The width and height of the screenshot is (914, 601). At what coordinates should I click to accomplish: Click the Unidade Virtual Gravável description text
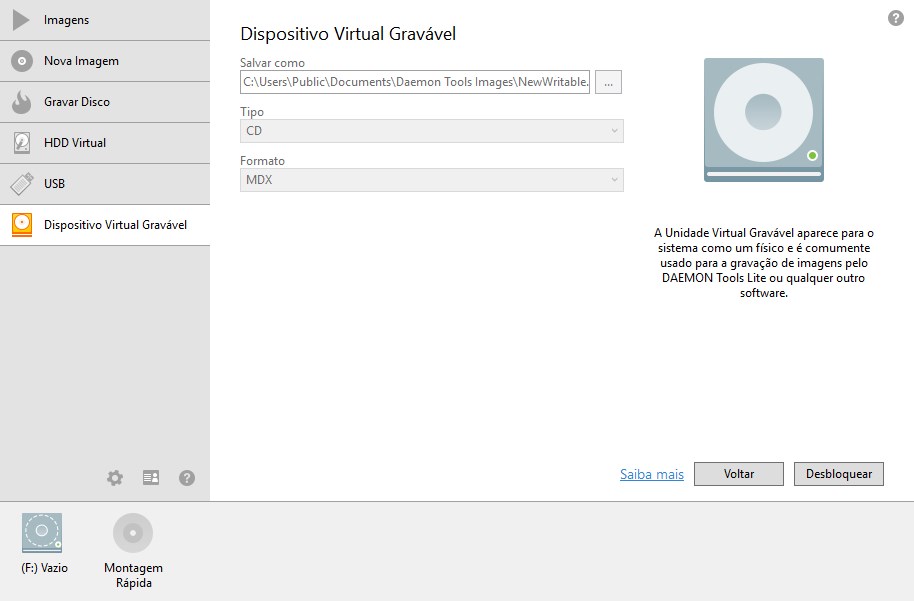point(764,263)
